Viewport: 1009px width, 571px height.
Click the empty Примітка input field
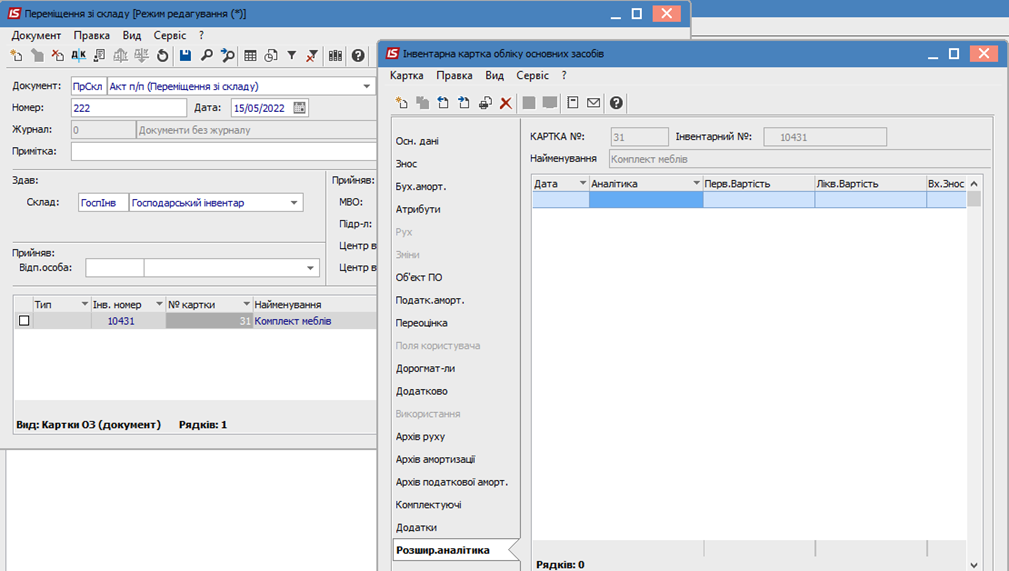[223, 151]
